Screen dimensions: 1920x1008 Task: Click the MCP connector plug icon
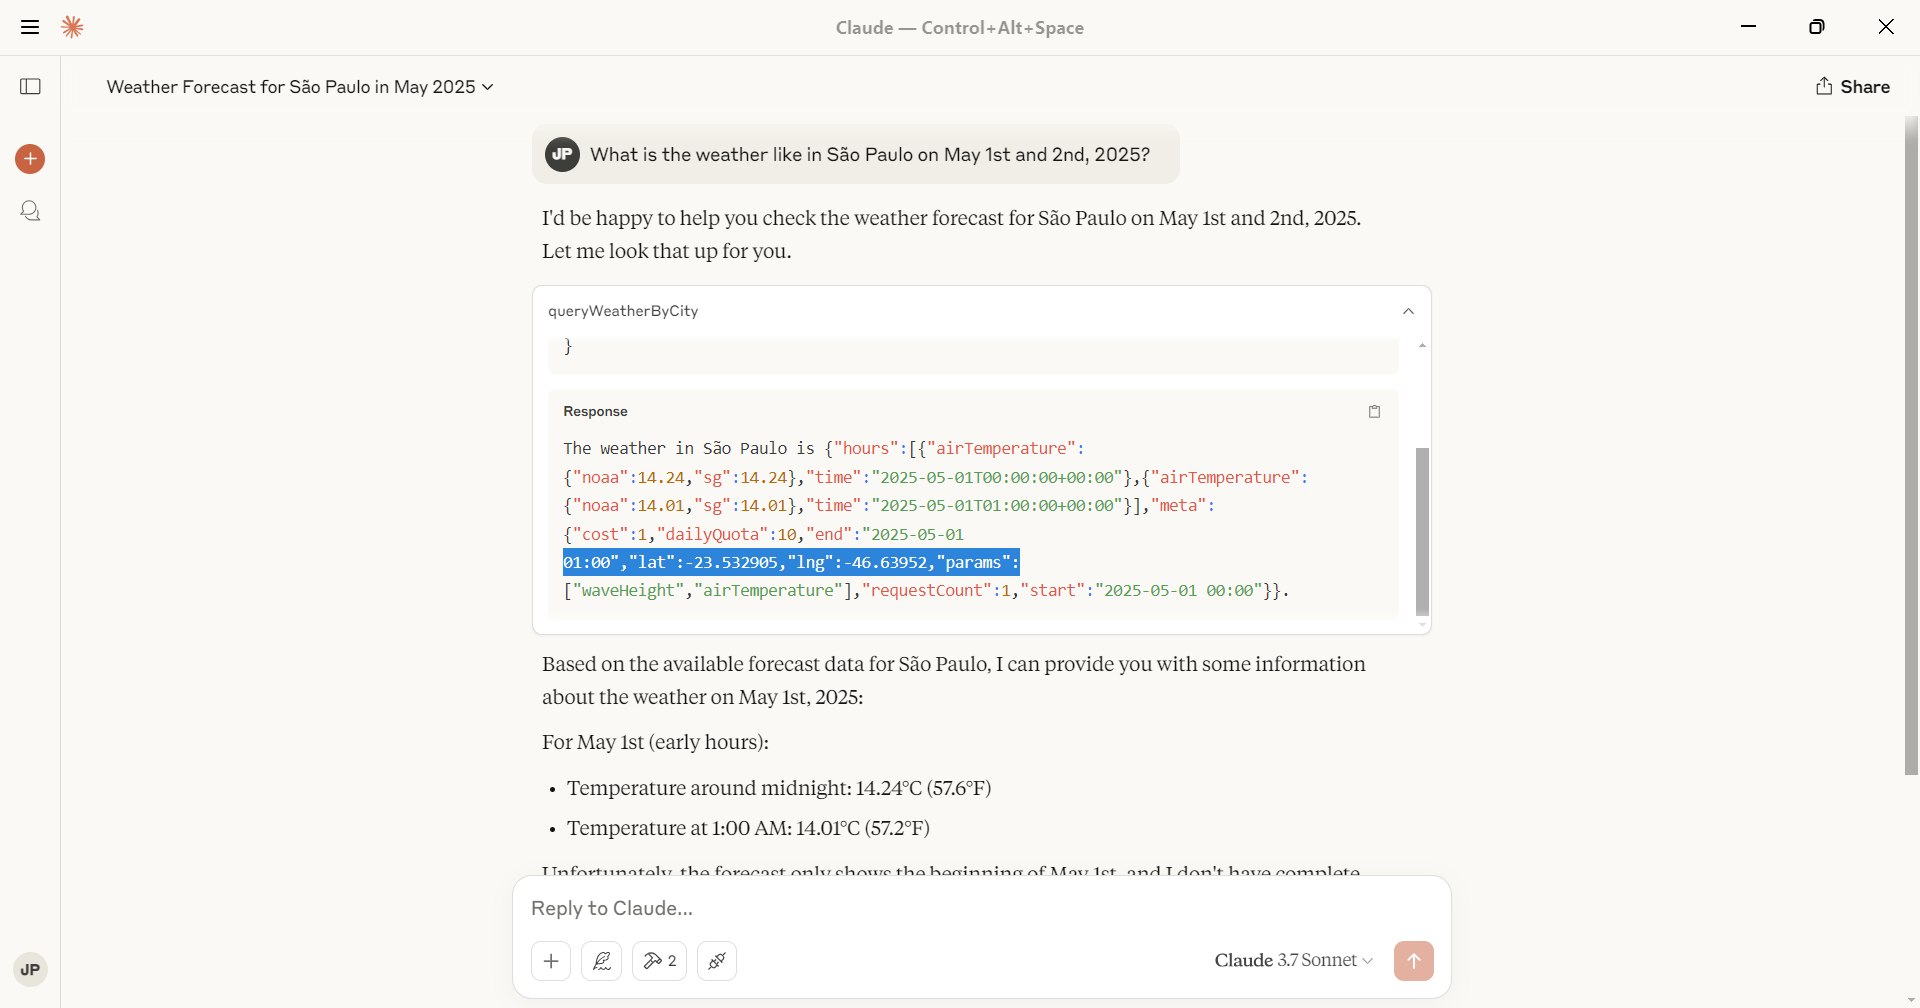point(717,961)
